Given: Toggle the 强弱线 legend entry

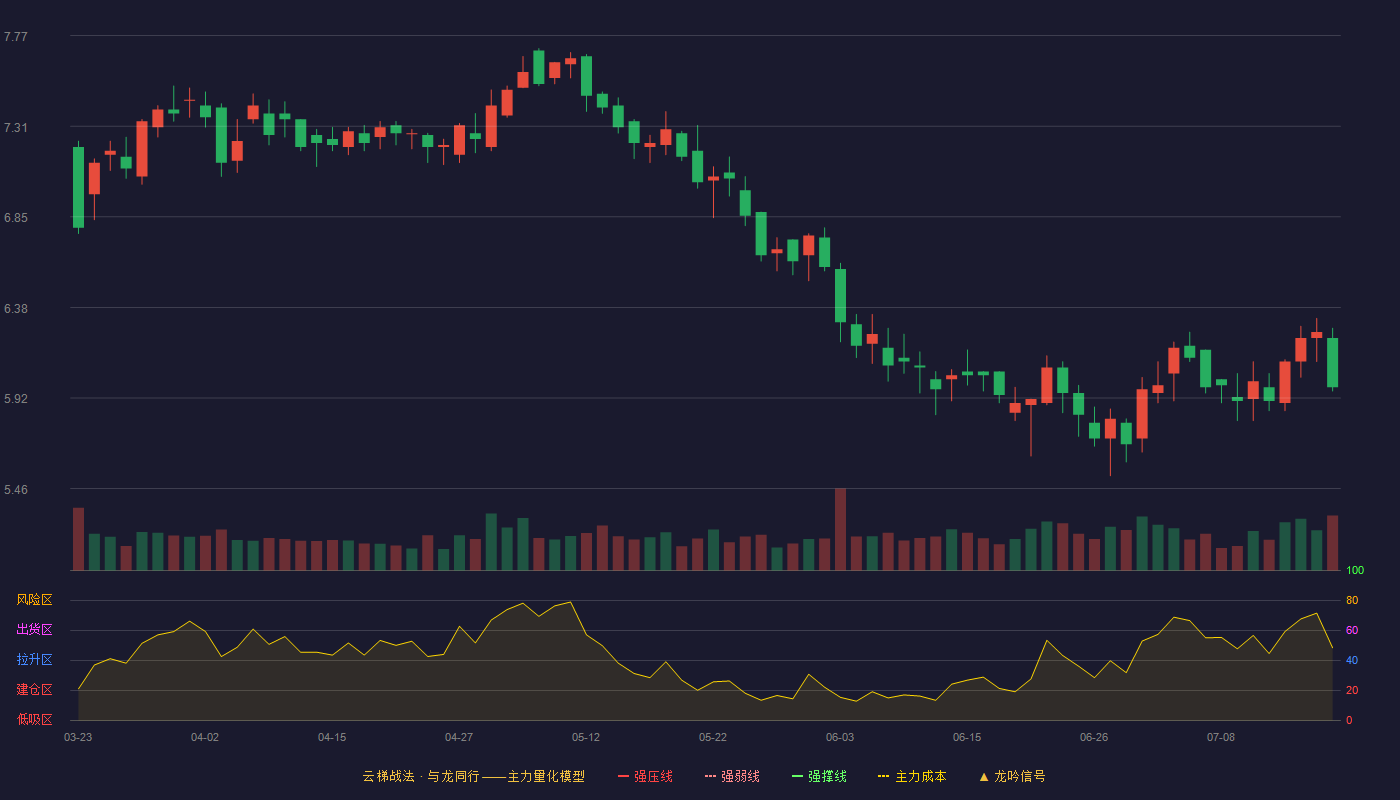Looking at the screenshot, I should pyautogui.click(x=732, y=776).
